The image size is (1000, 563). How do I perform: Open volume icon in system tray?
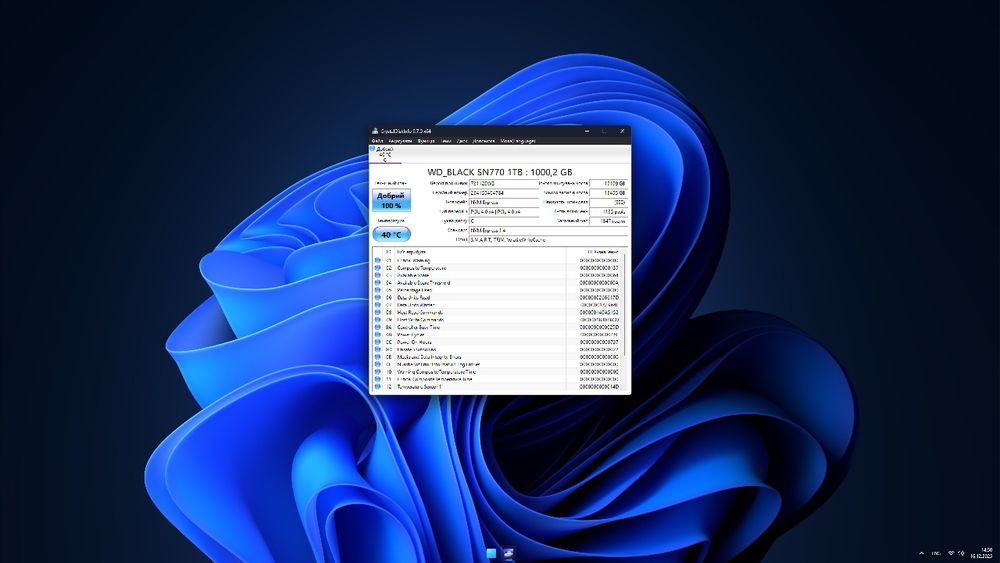coord(961,553)
